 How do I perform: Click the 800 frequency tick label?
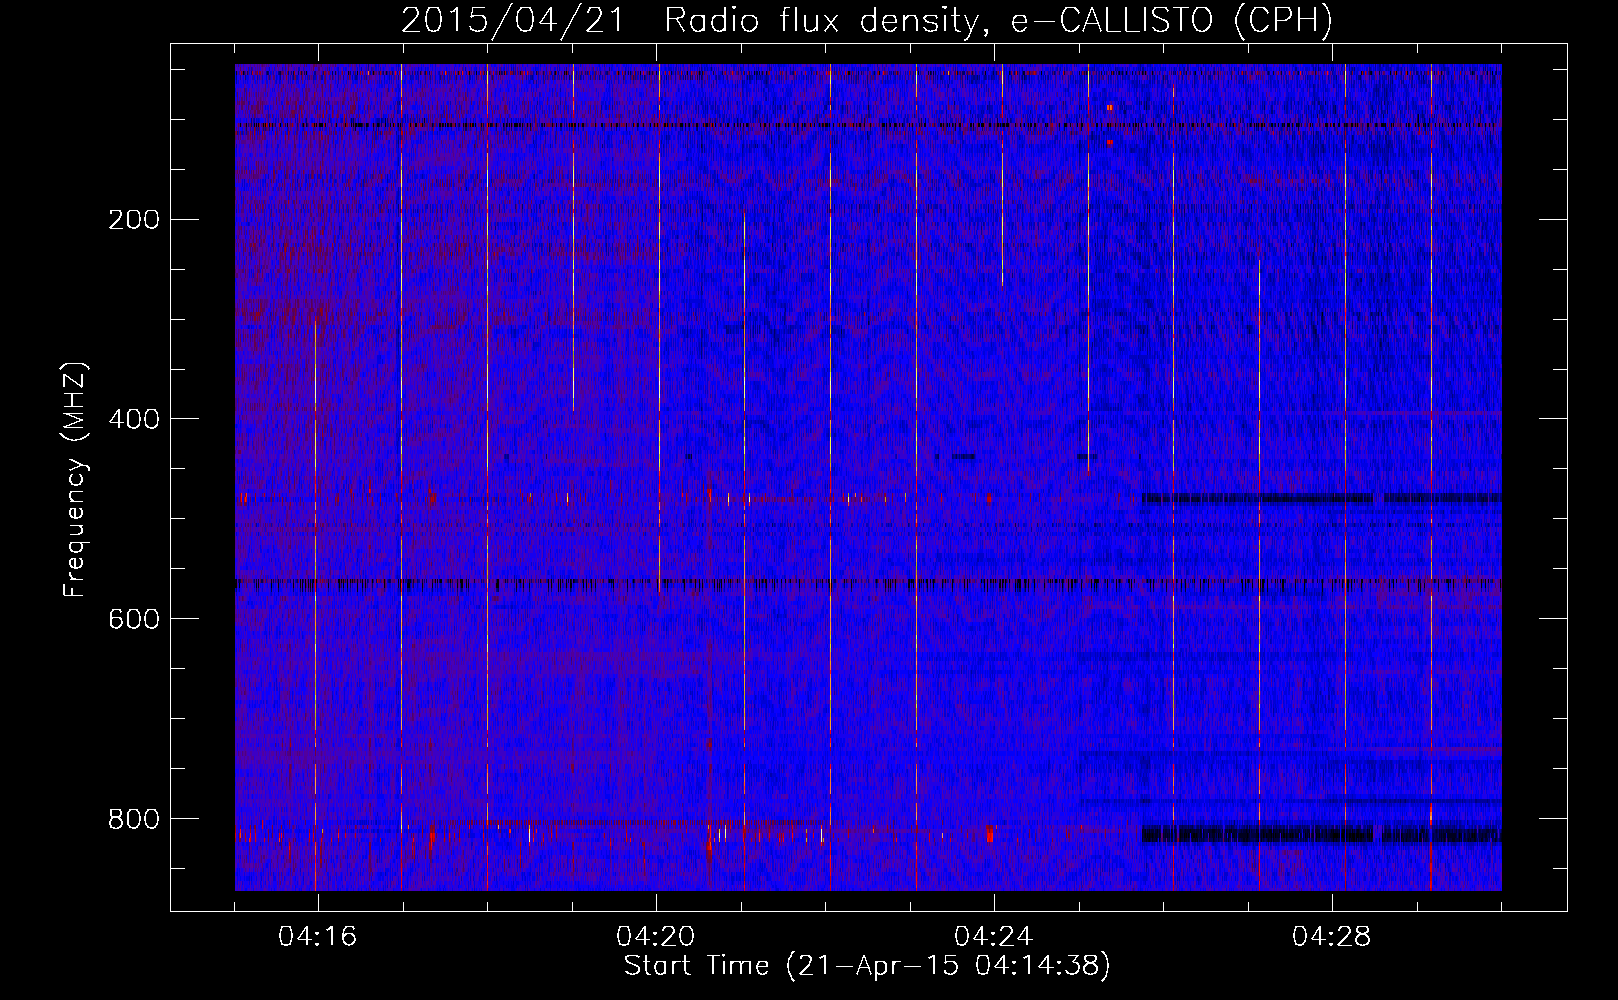(x=133, y=819)
